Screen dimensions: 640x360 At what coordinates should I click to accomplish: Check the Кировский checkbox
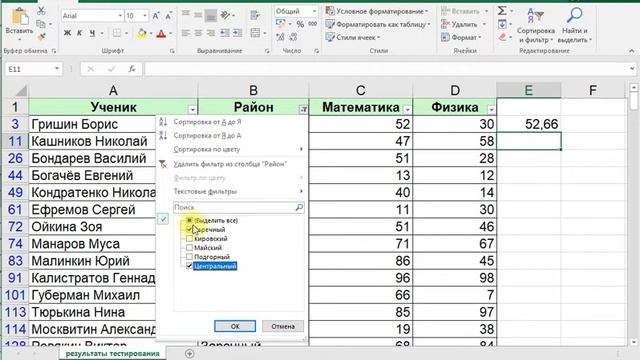click(x=189, y=238)
